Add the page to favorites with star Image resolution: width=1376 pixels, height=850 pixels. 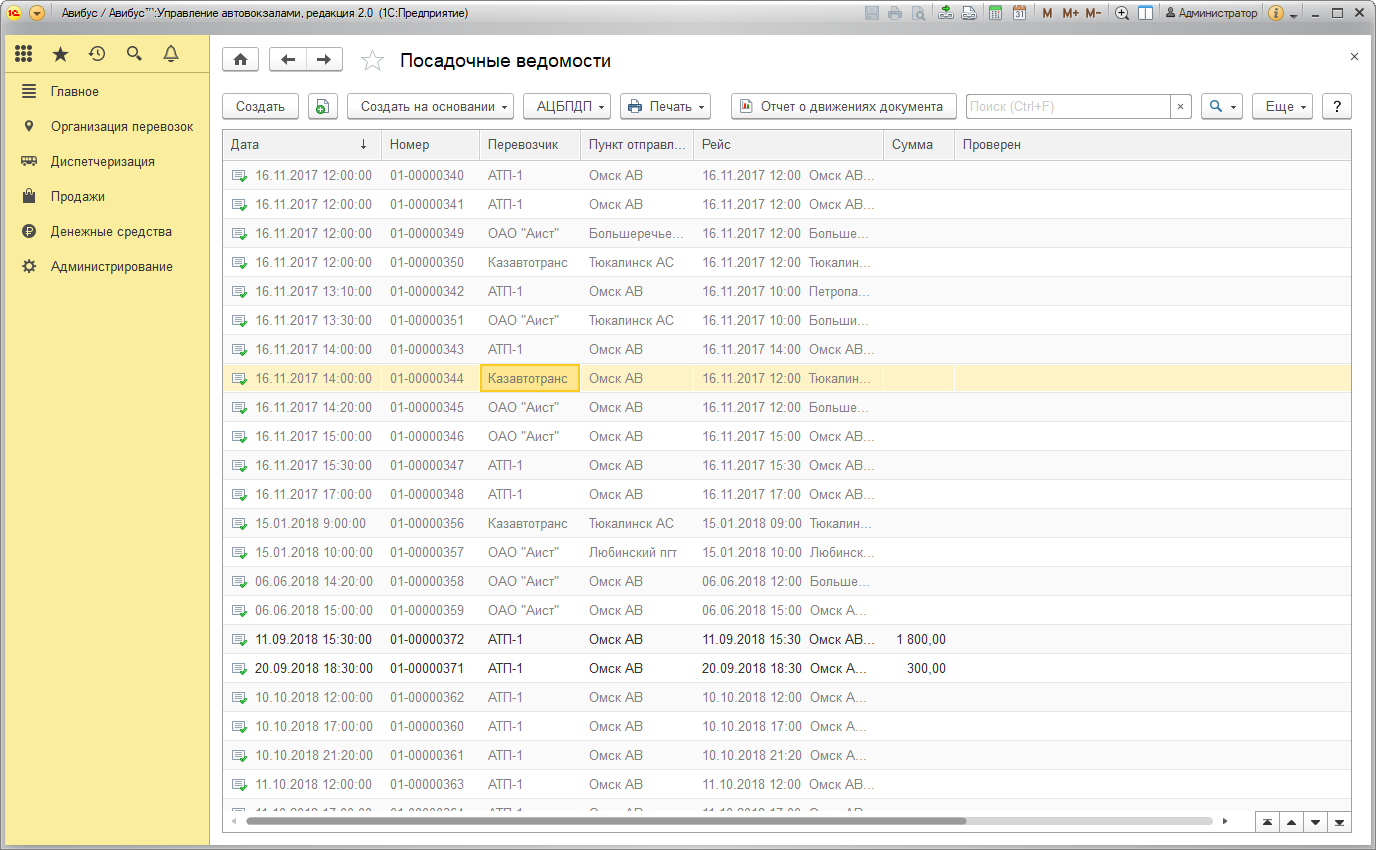tap(372, 61)
